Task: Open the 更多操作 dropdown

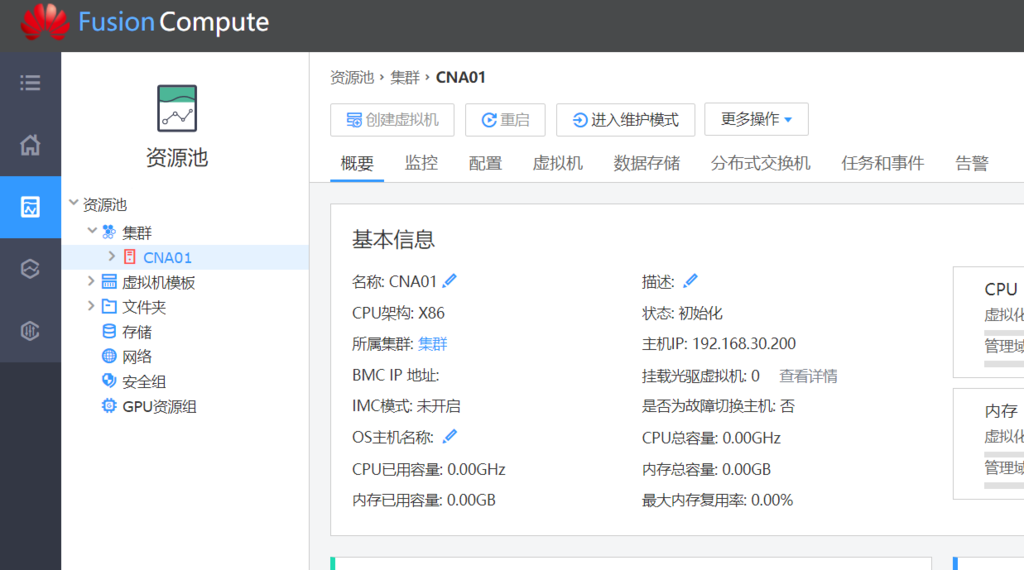Action: click(756, 119)
